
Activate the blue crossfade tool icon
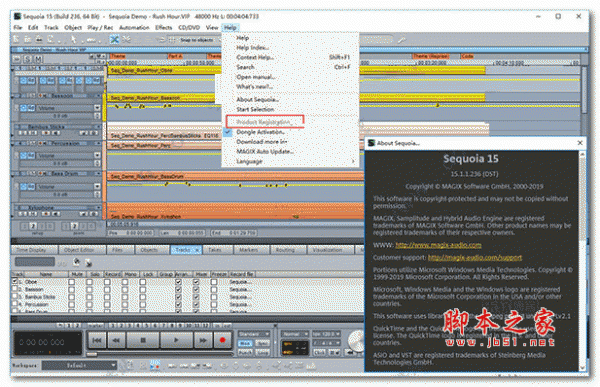(114, 39)
